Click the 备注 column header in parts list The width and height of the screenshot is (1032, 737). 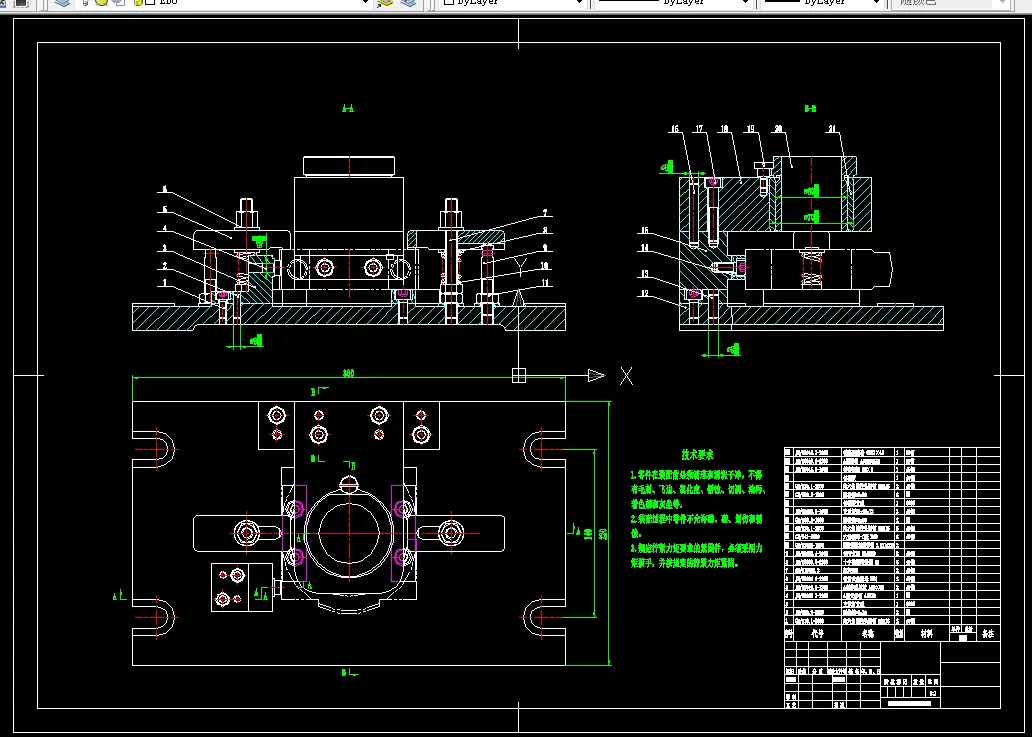click(988, 634)
